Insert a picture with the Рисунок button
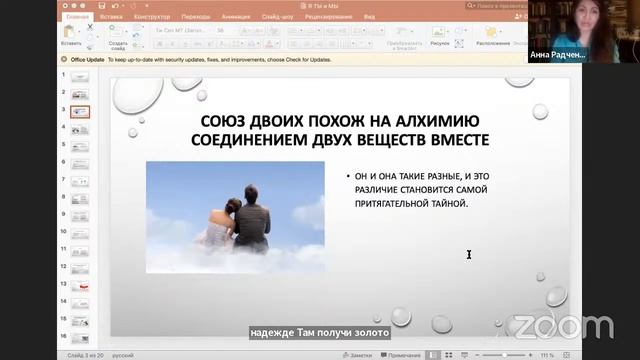 (x=439, y=35)
